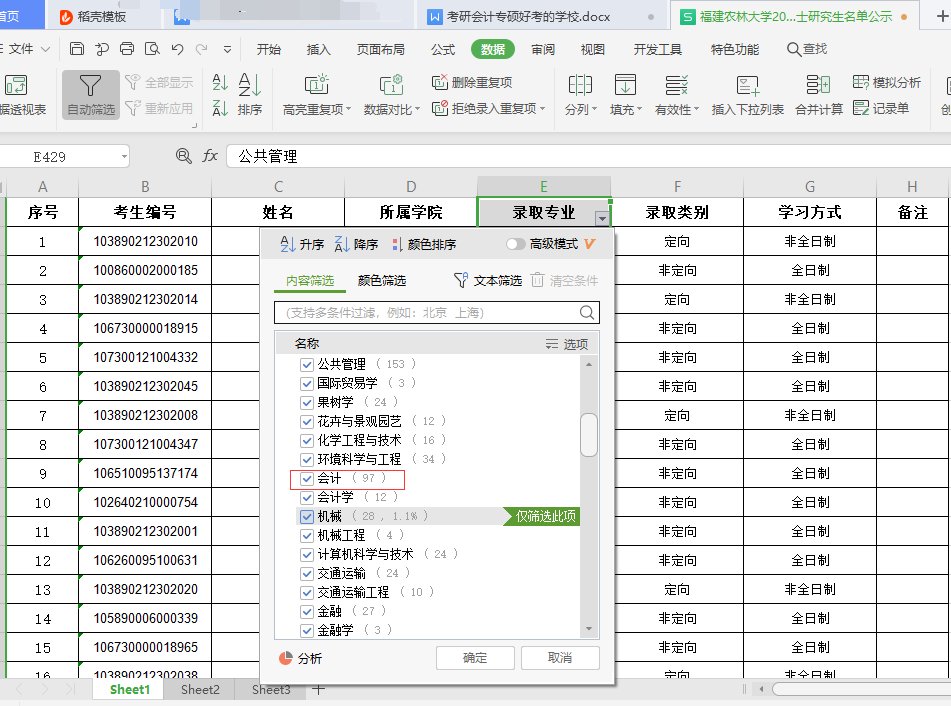Uncheck the 机械 (28) checkbox
Image resolution: width=951 pixels, height=706 pixels.
click(x=307, y=517)
